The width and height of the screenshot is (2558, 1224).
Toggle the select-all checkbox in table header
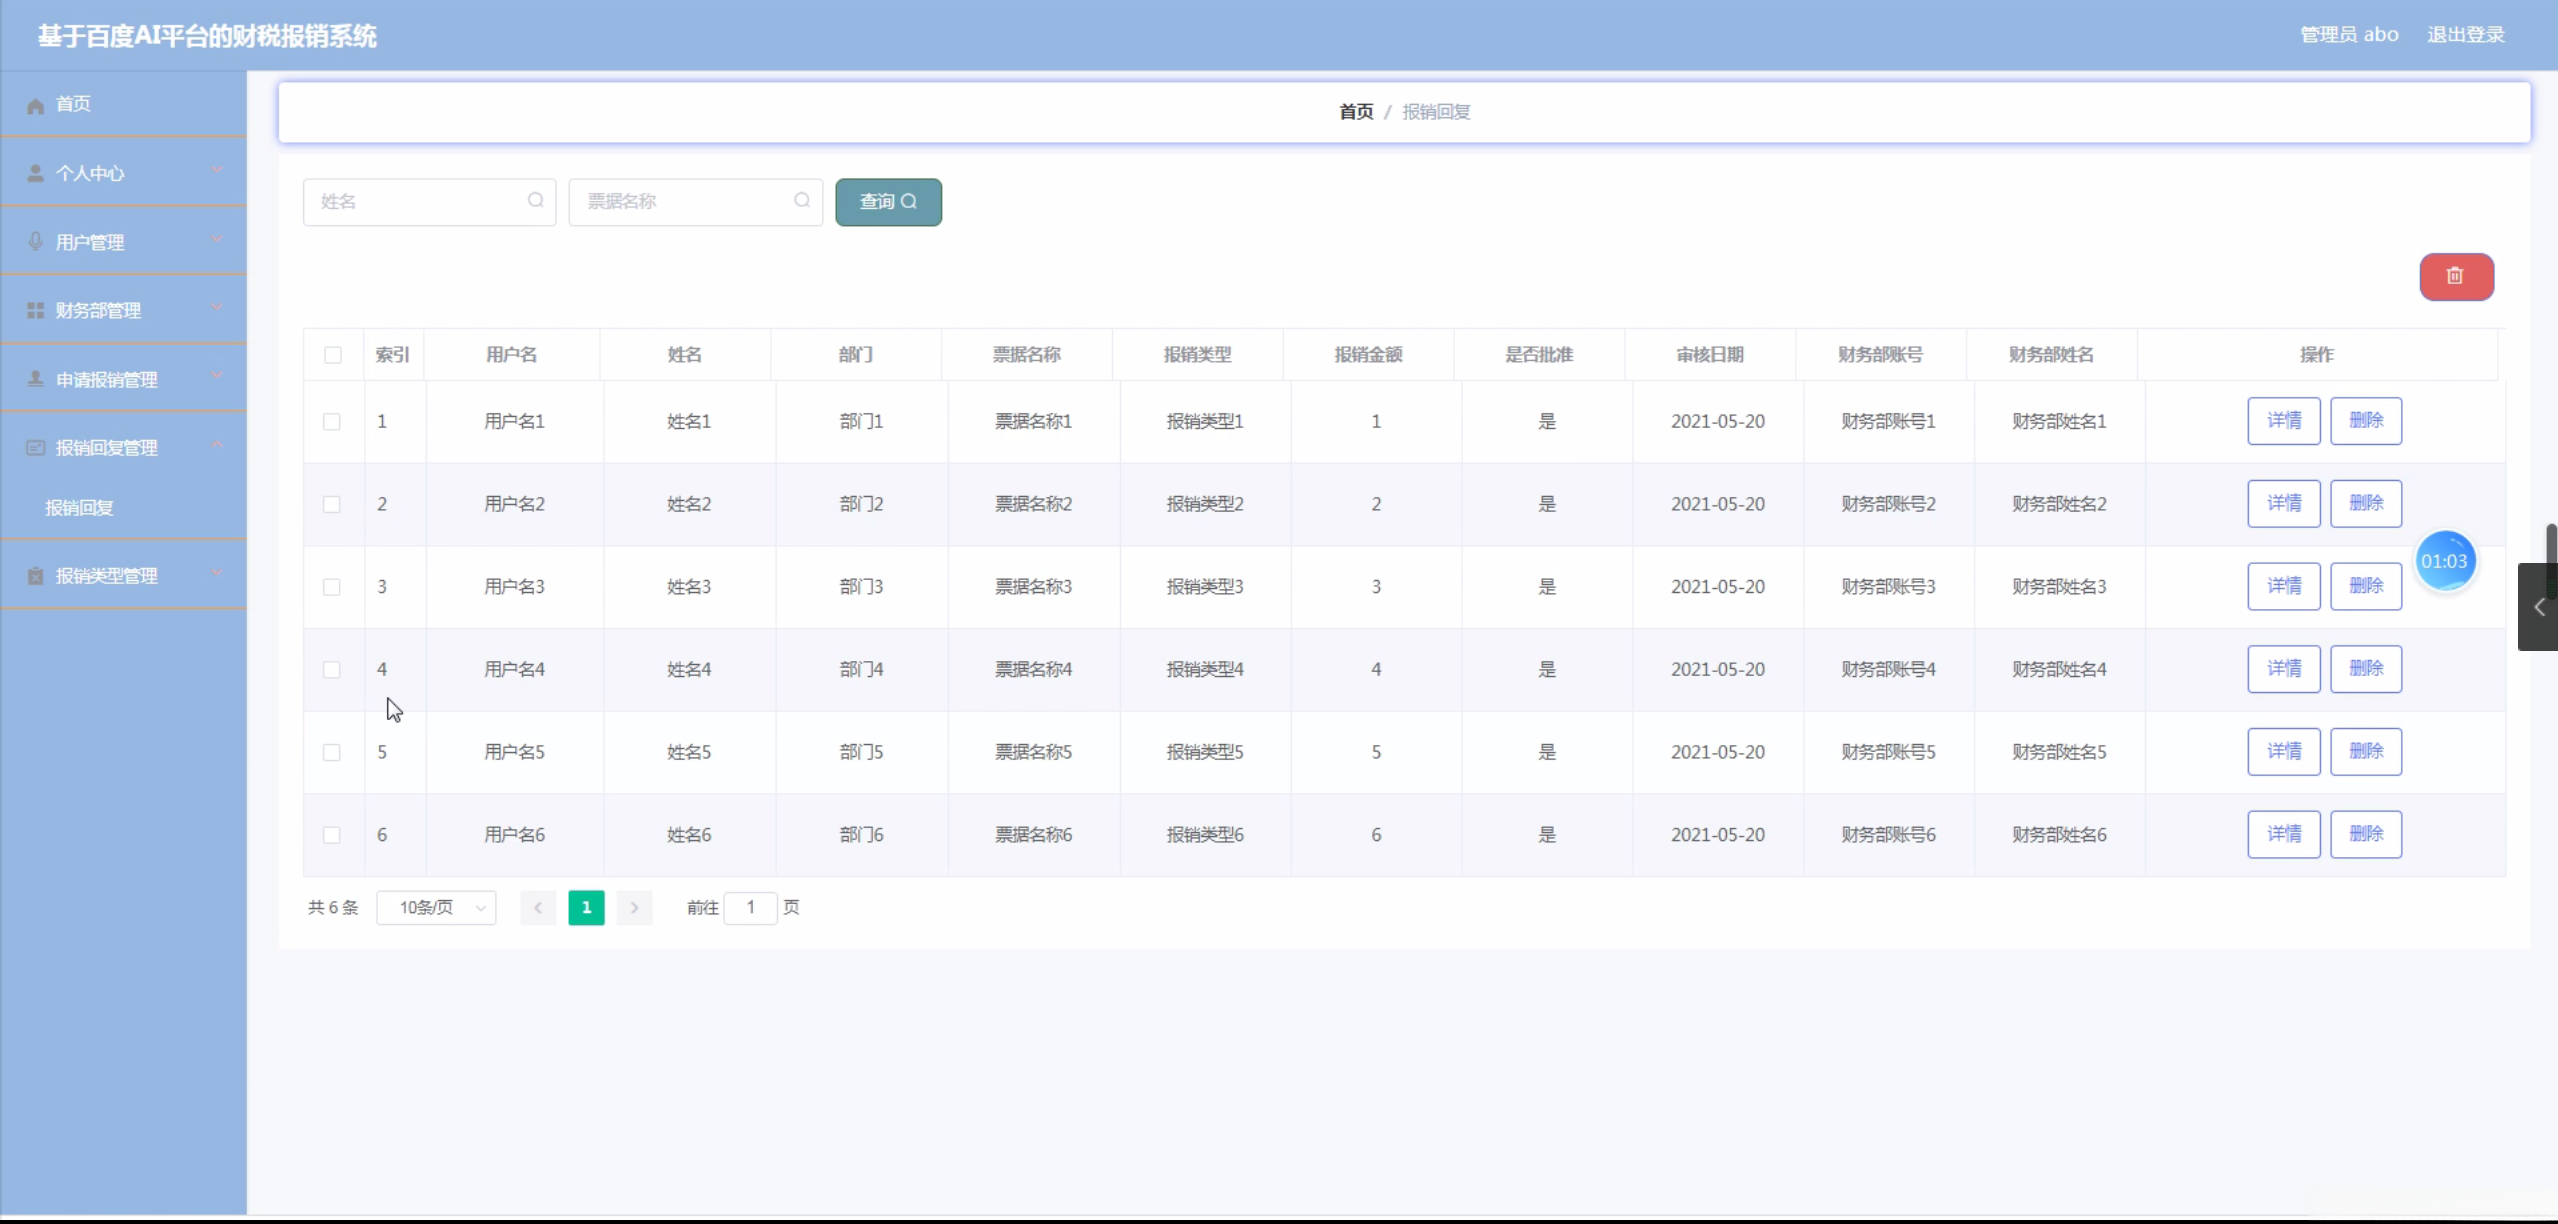click(333, 355)
